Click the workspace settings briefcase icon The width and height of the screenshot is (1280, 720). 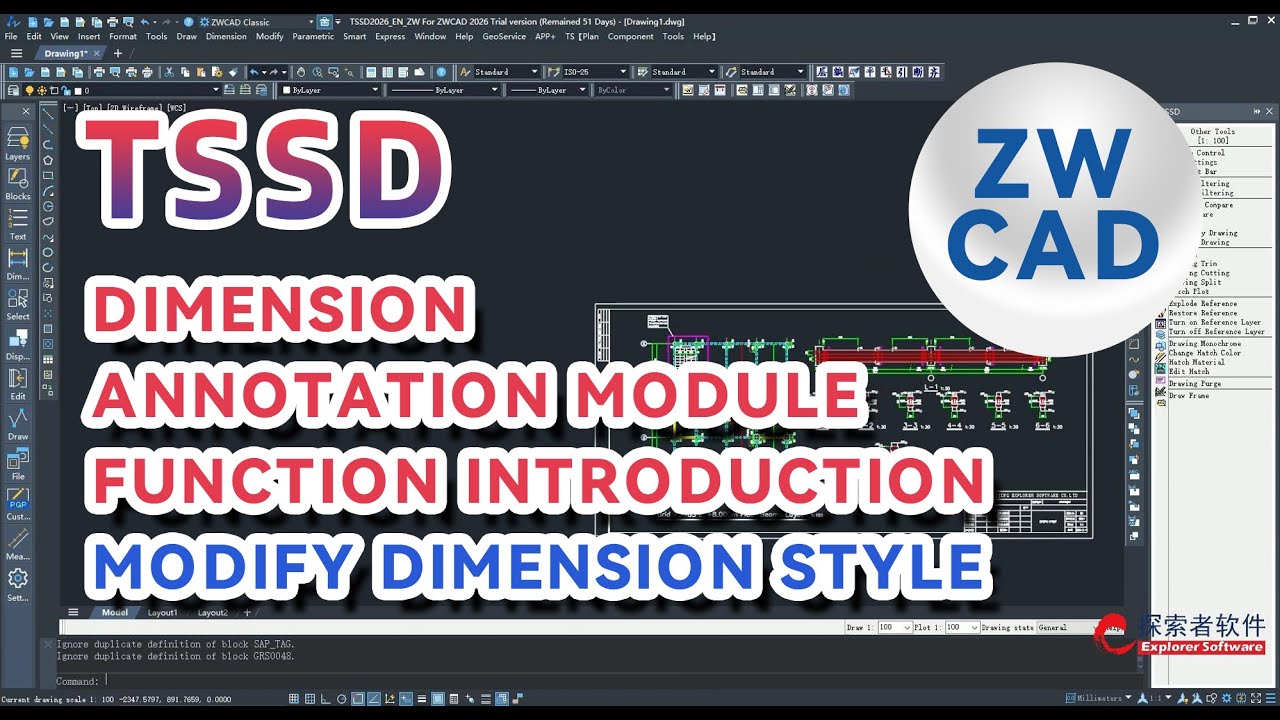325,21
